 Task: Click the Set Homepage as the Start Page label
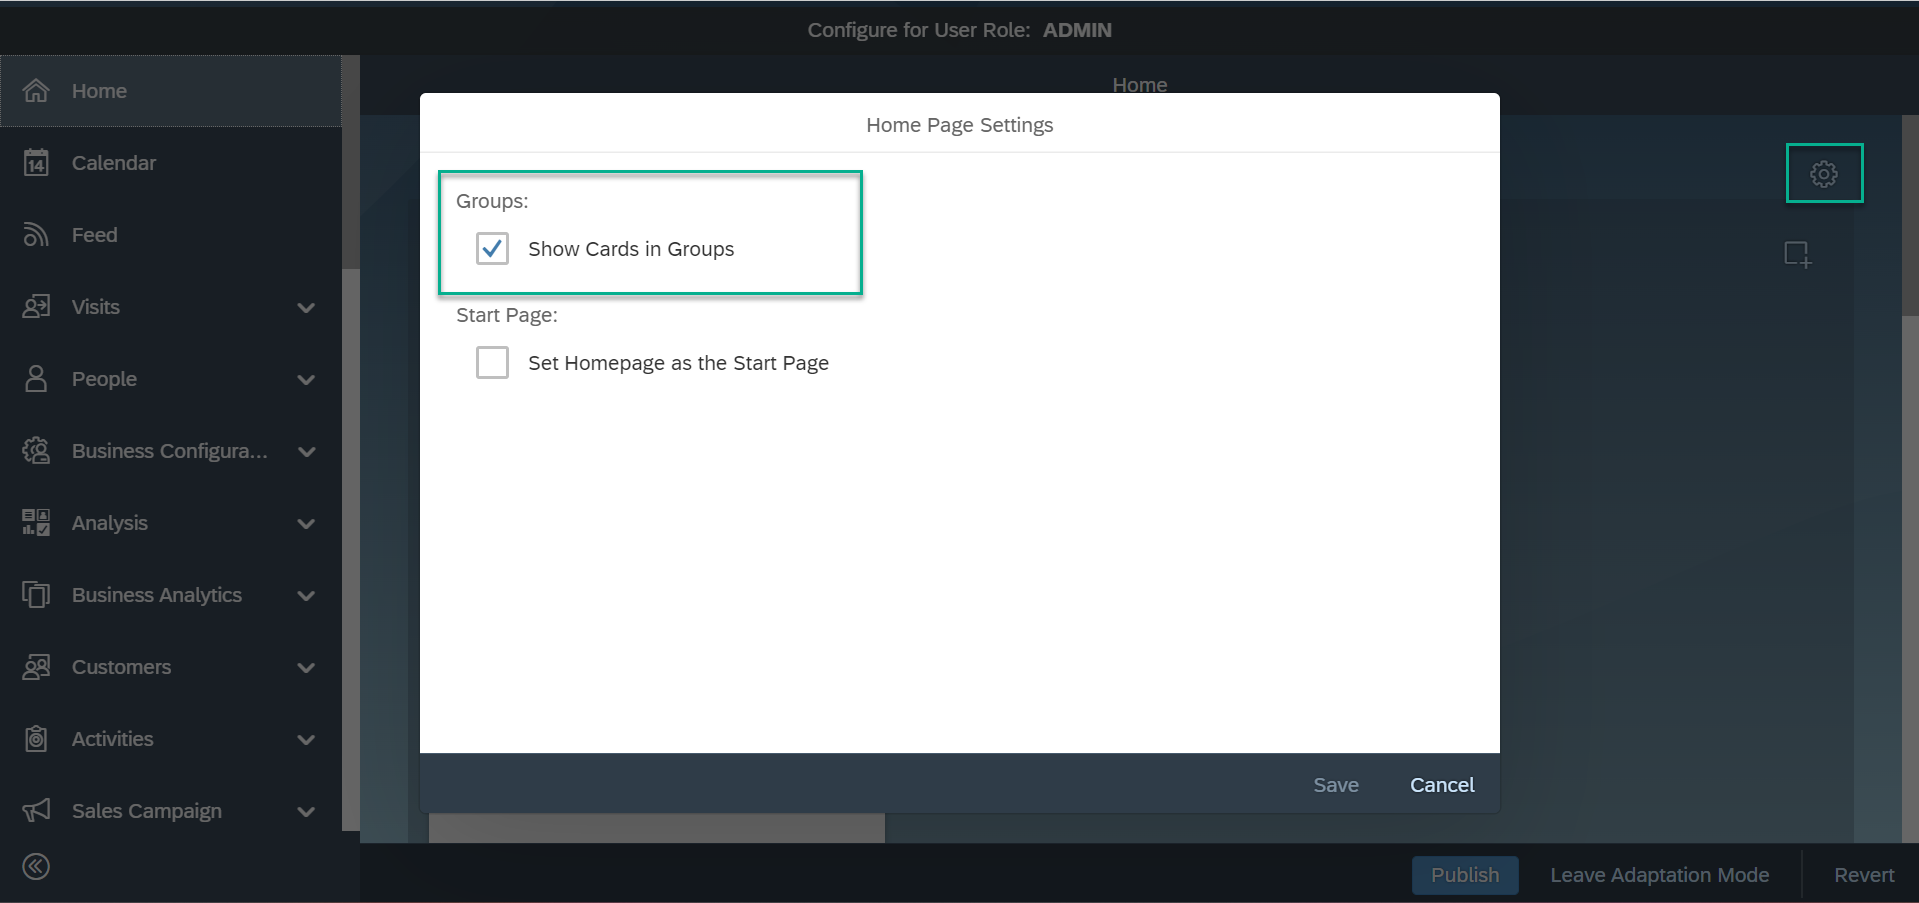coord(678,363)
